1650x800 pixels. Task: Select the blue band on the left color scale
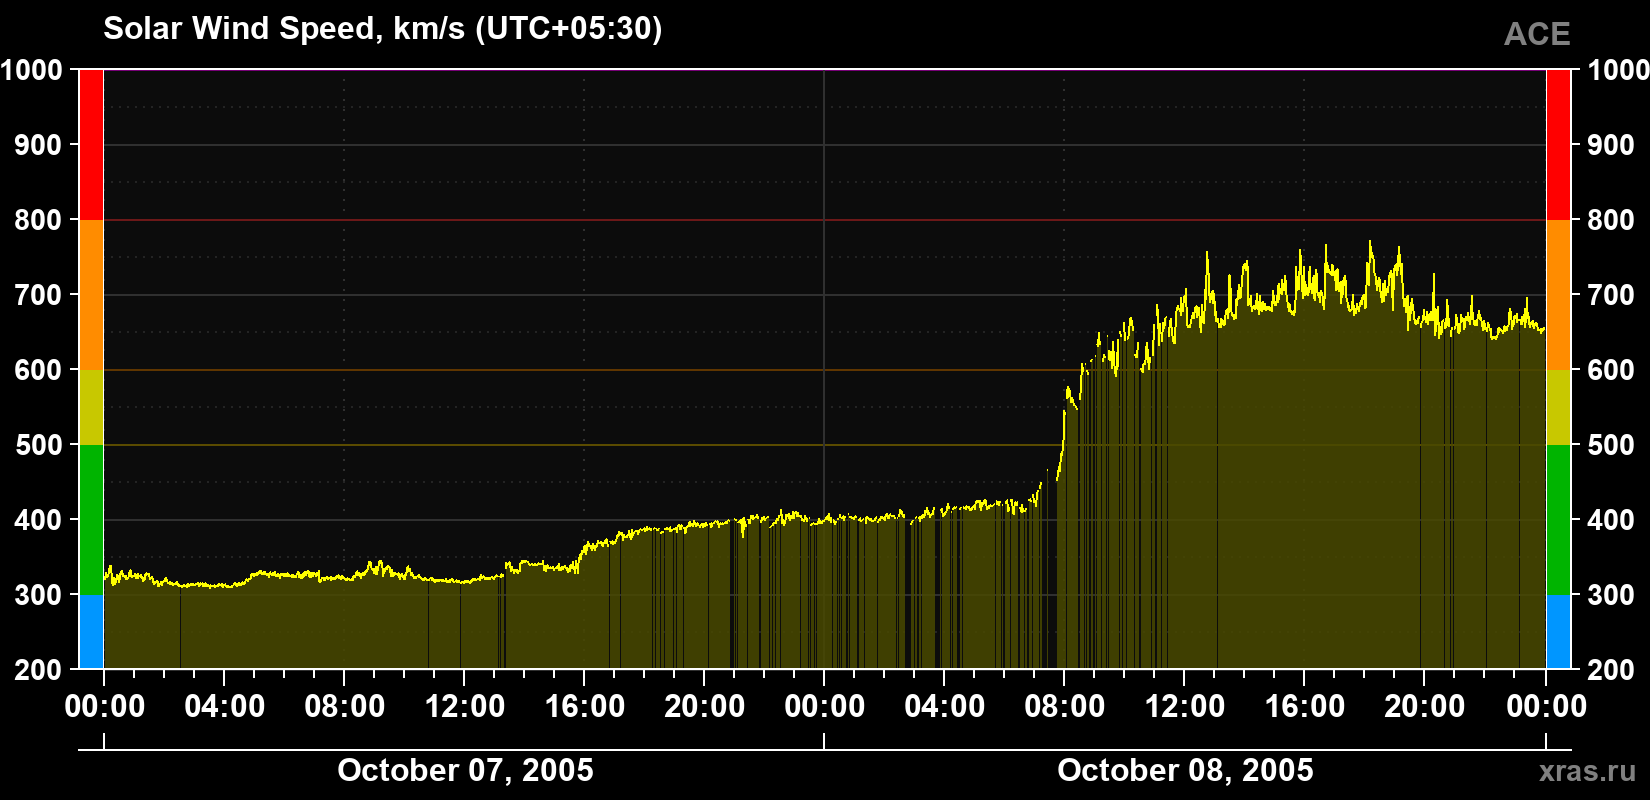(x=91, y=632)
